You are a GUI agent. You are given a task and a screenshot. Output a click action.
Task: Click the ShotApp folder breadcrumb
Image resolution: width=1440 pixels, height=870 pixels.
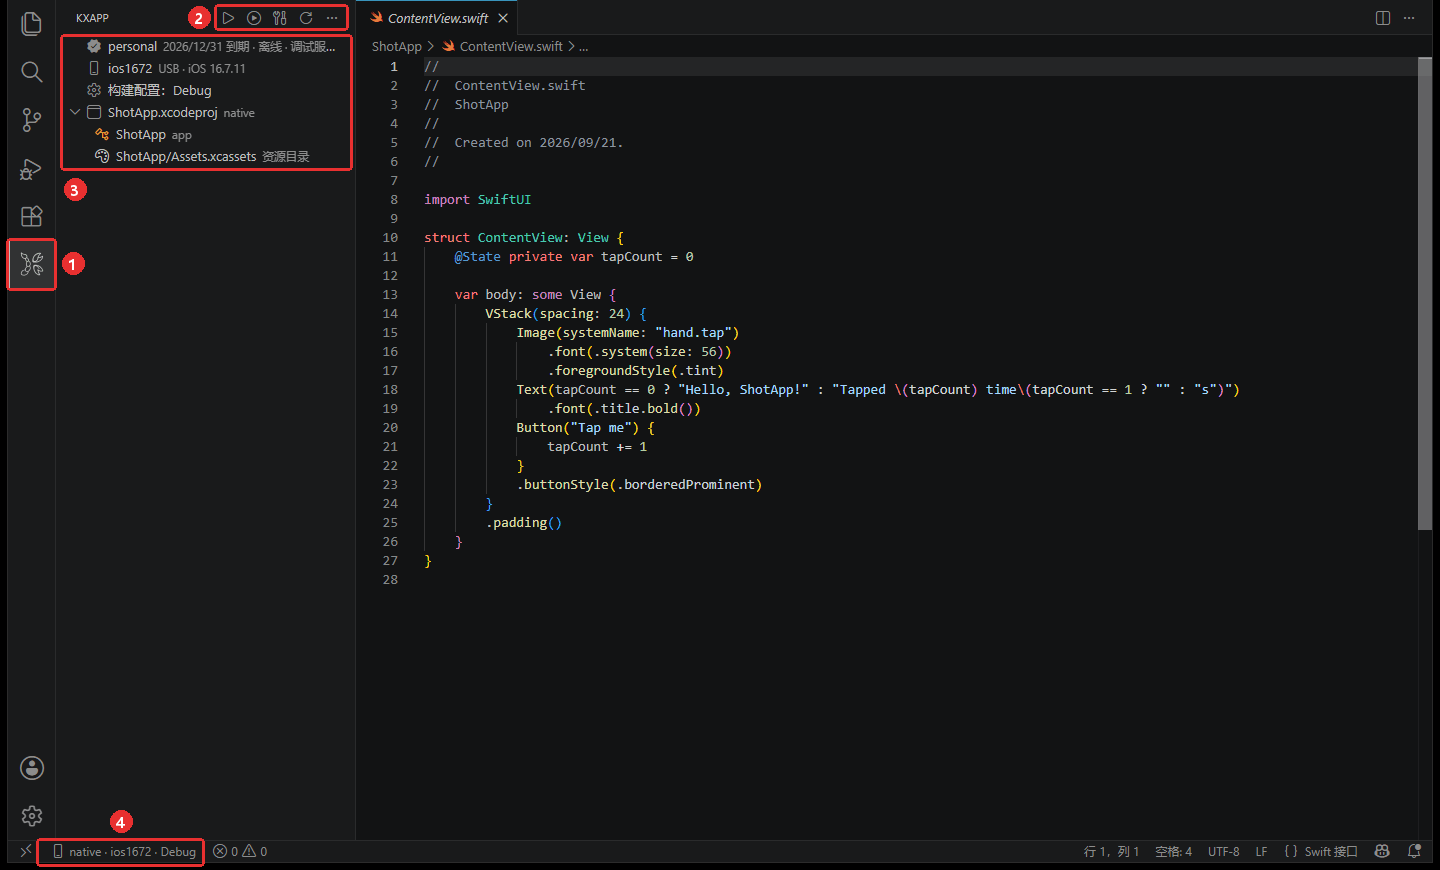point(397,47)
